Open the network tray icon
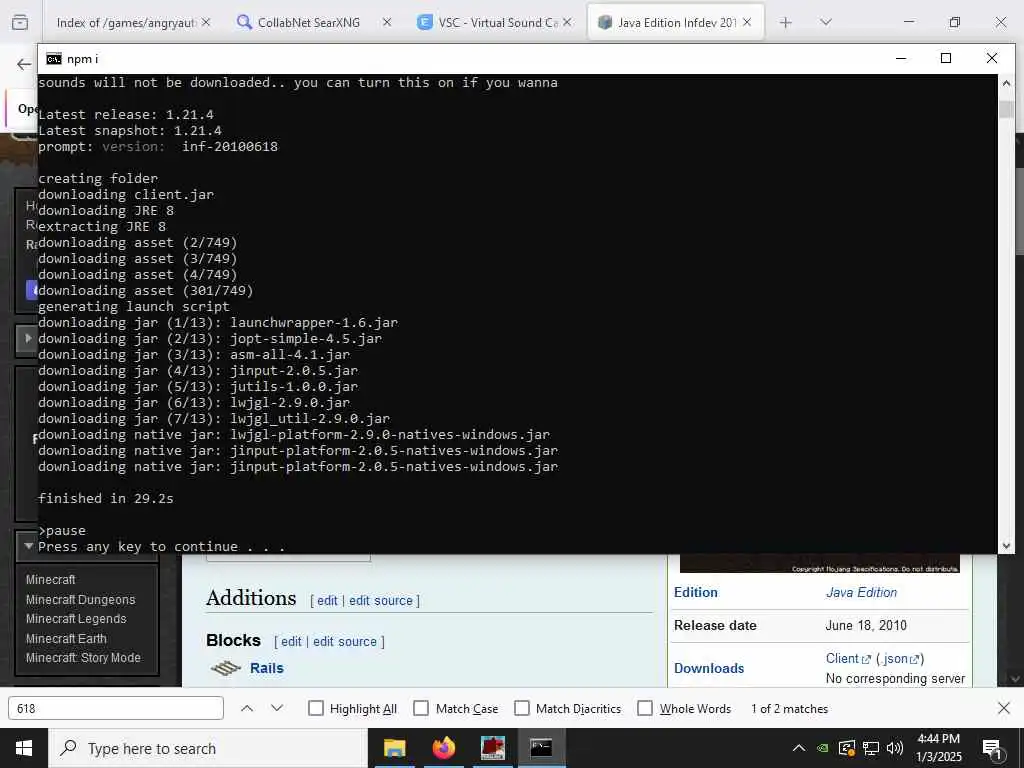This screenshot has width=1024, height=768. [871, 748]
